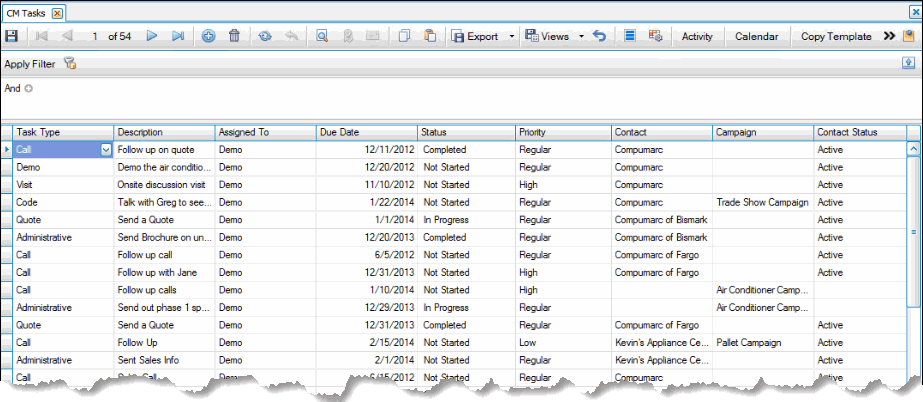Click the blue undo arrow after Views

pos(599,36)
